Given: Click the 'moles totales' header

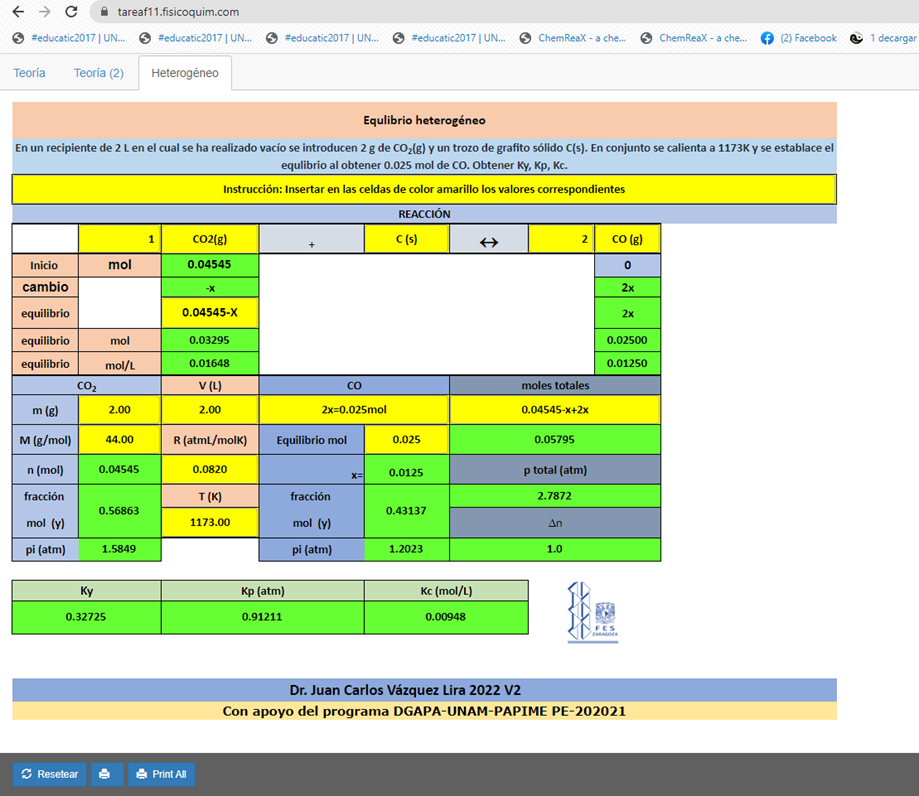Looking at the screenshot, I should click(x=555, y=386).
